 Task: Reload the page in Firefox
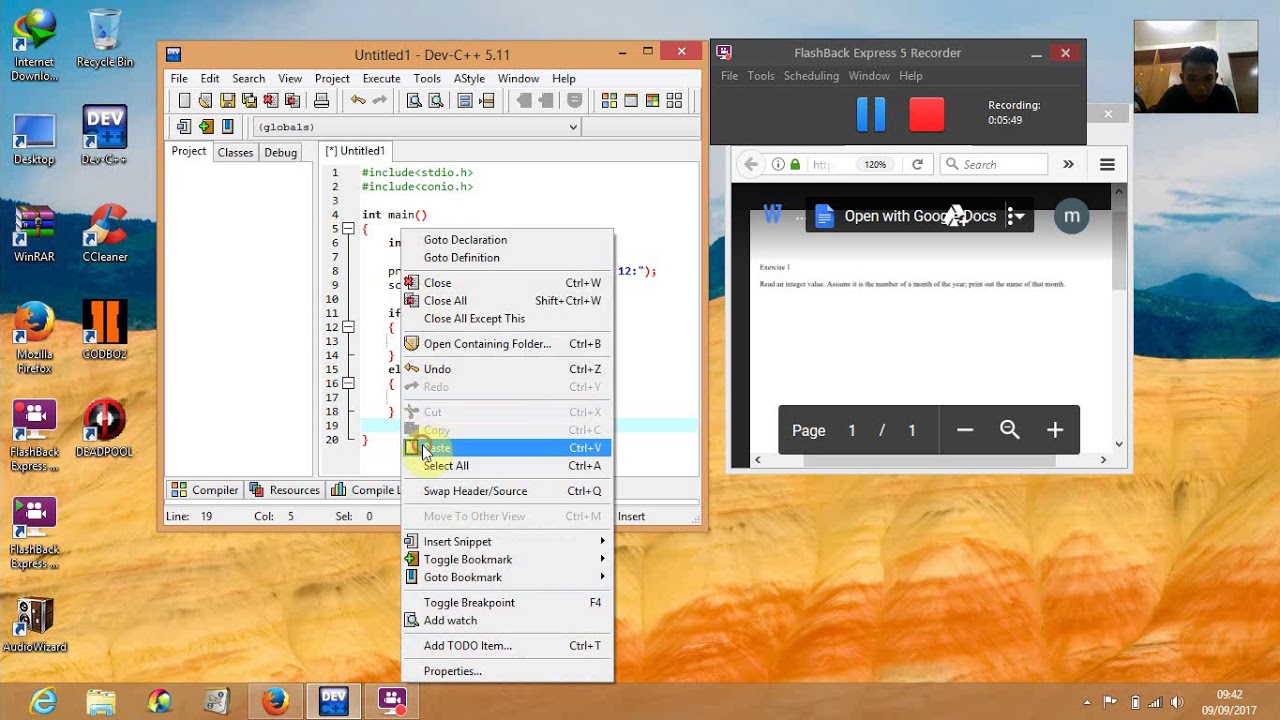point(917,164)
